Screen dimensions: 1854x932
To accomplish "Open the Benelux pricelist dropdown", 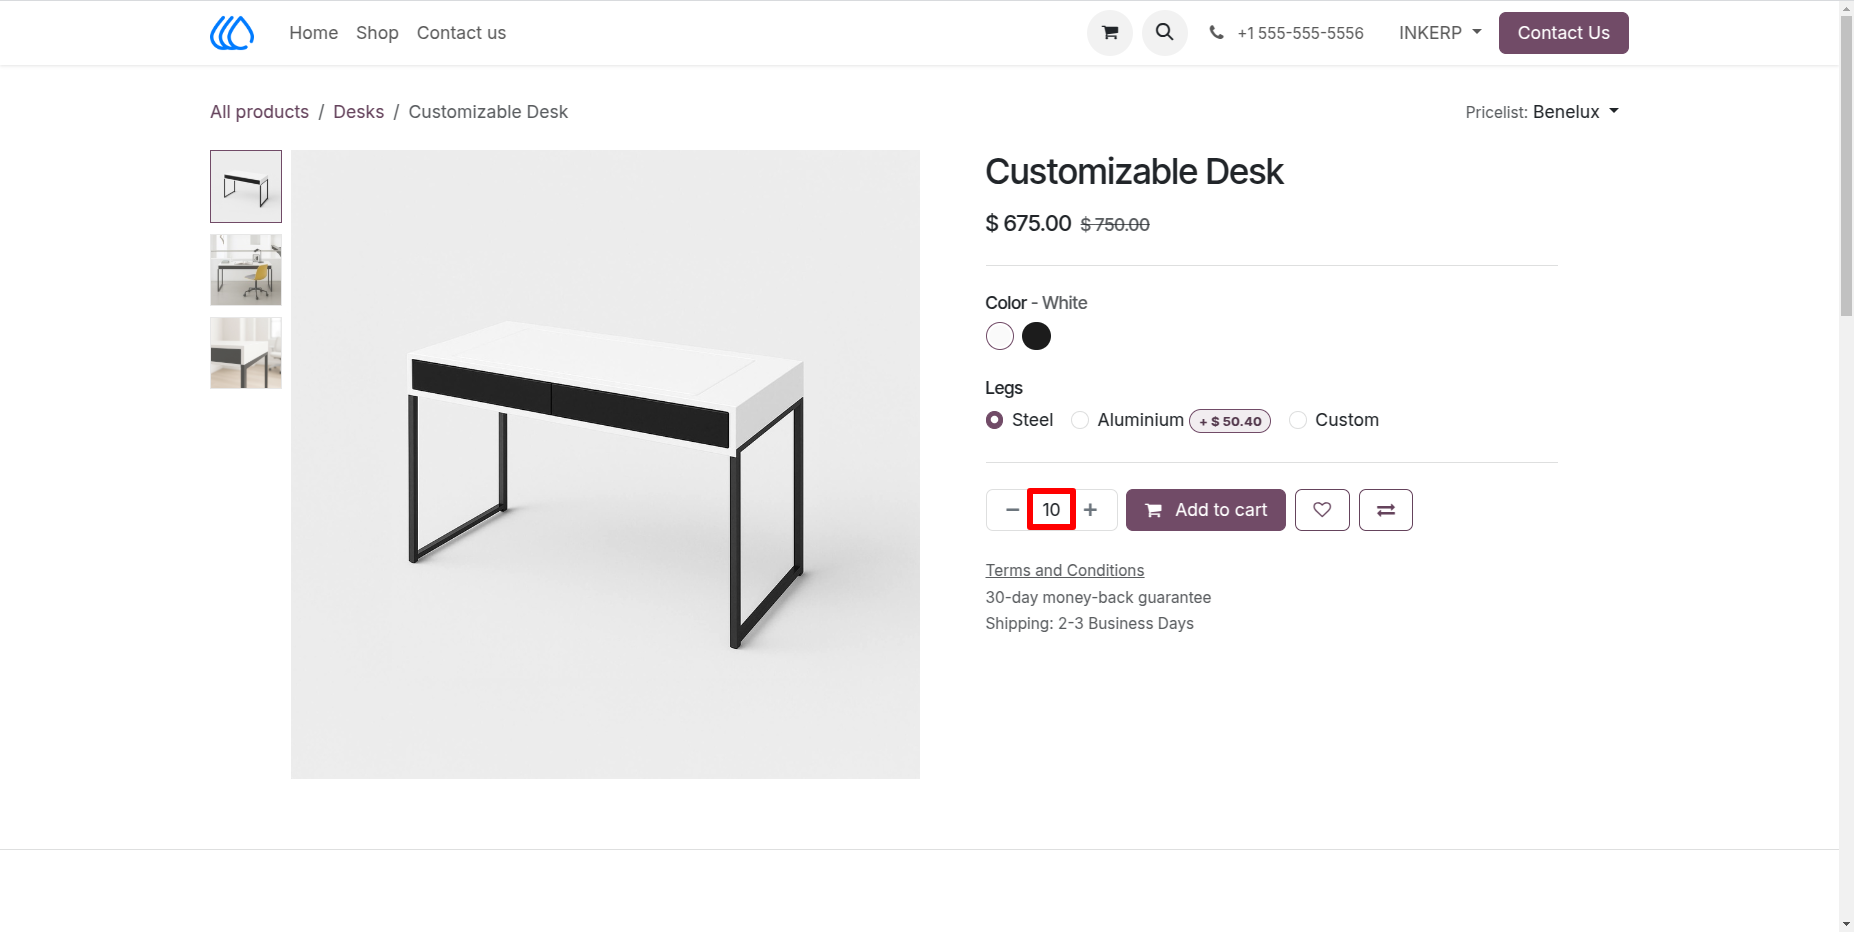I will (x=1576, y=112).
